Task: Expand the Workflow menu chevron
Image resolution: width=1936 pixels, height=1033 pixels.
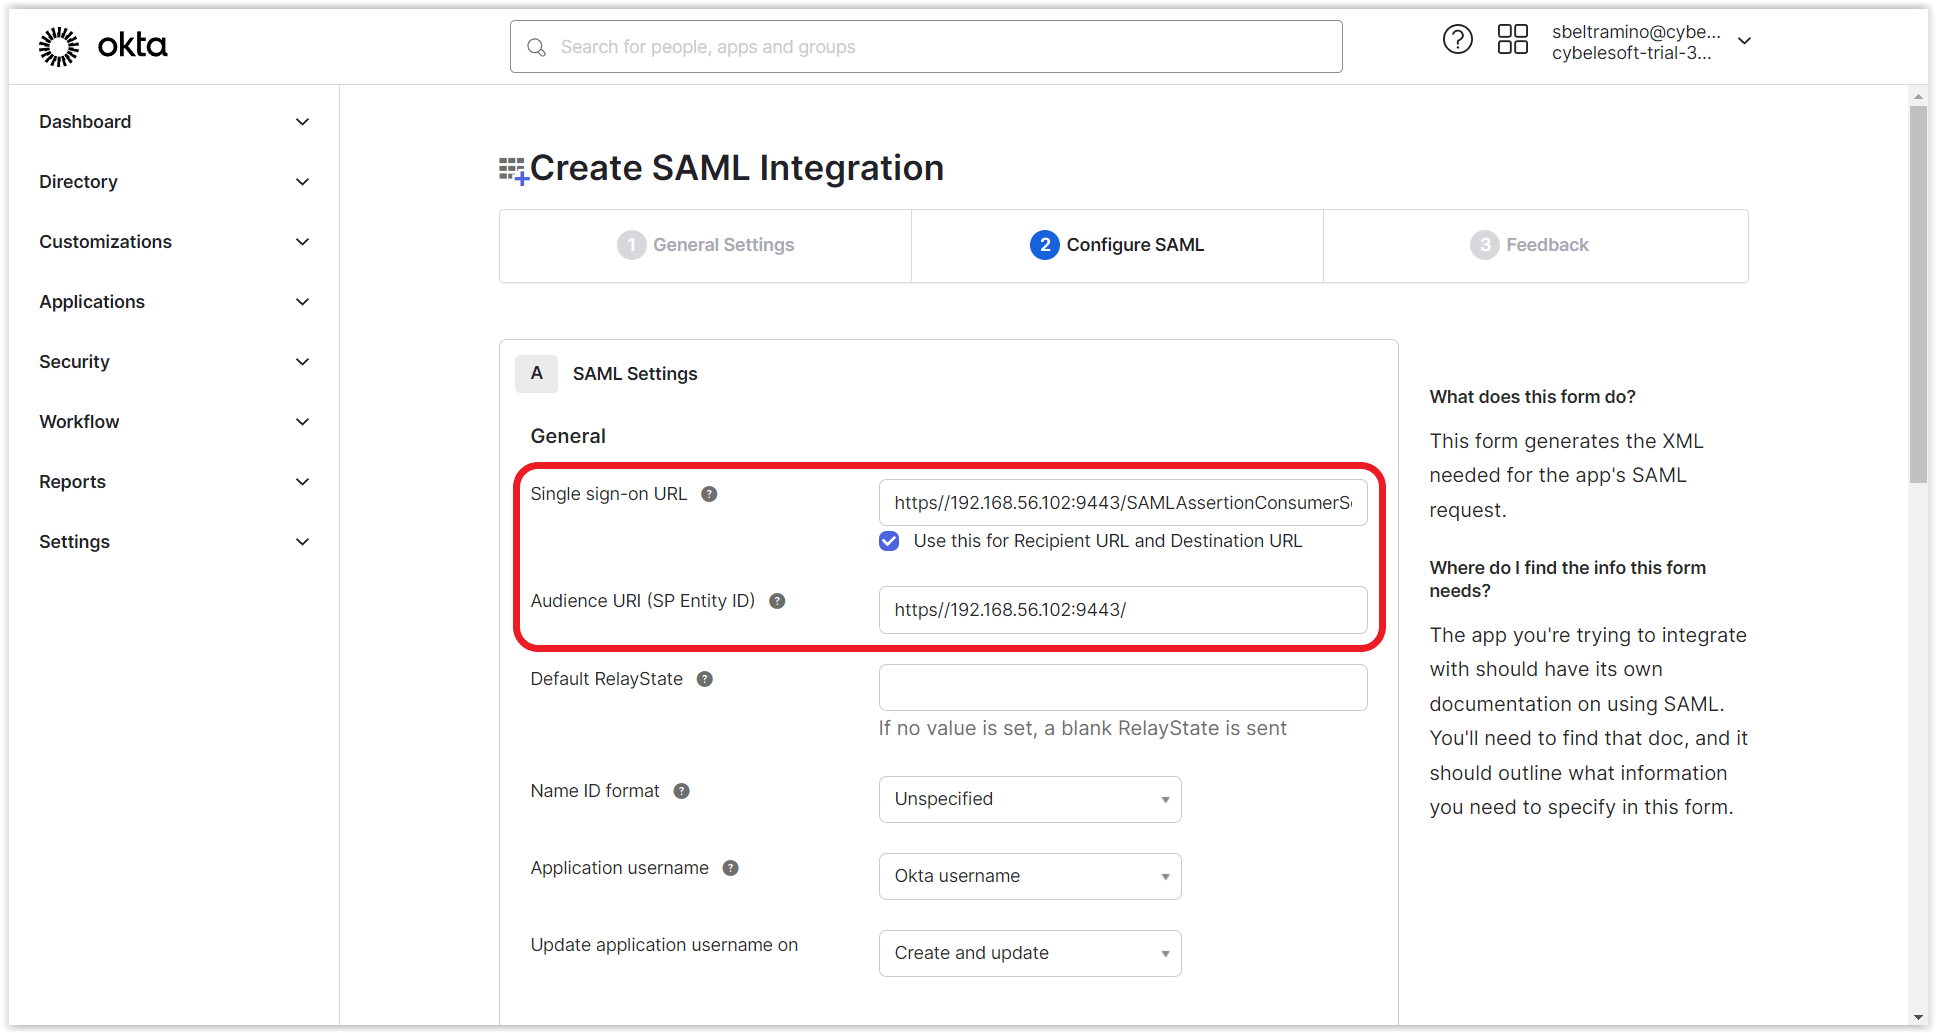Action: coord(302,422)
